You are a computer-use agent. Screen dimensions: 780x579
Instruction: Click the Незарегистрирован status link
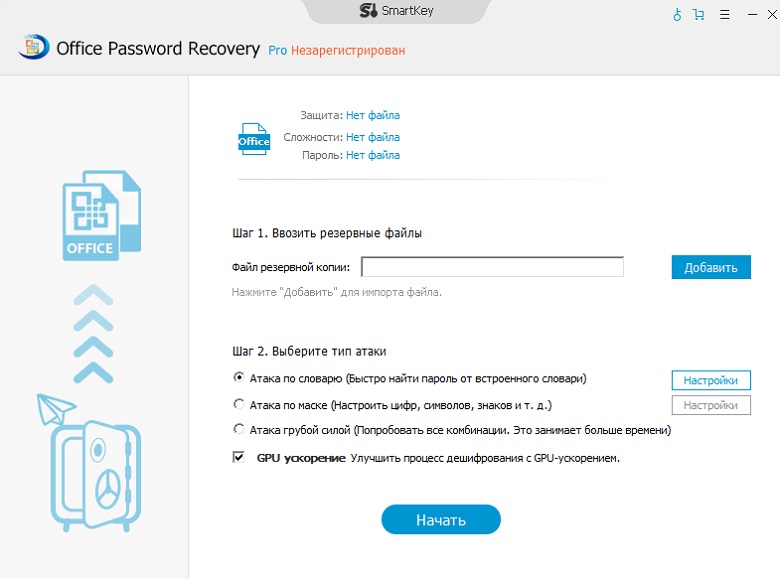tap(348, 49)
